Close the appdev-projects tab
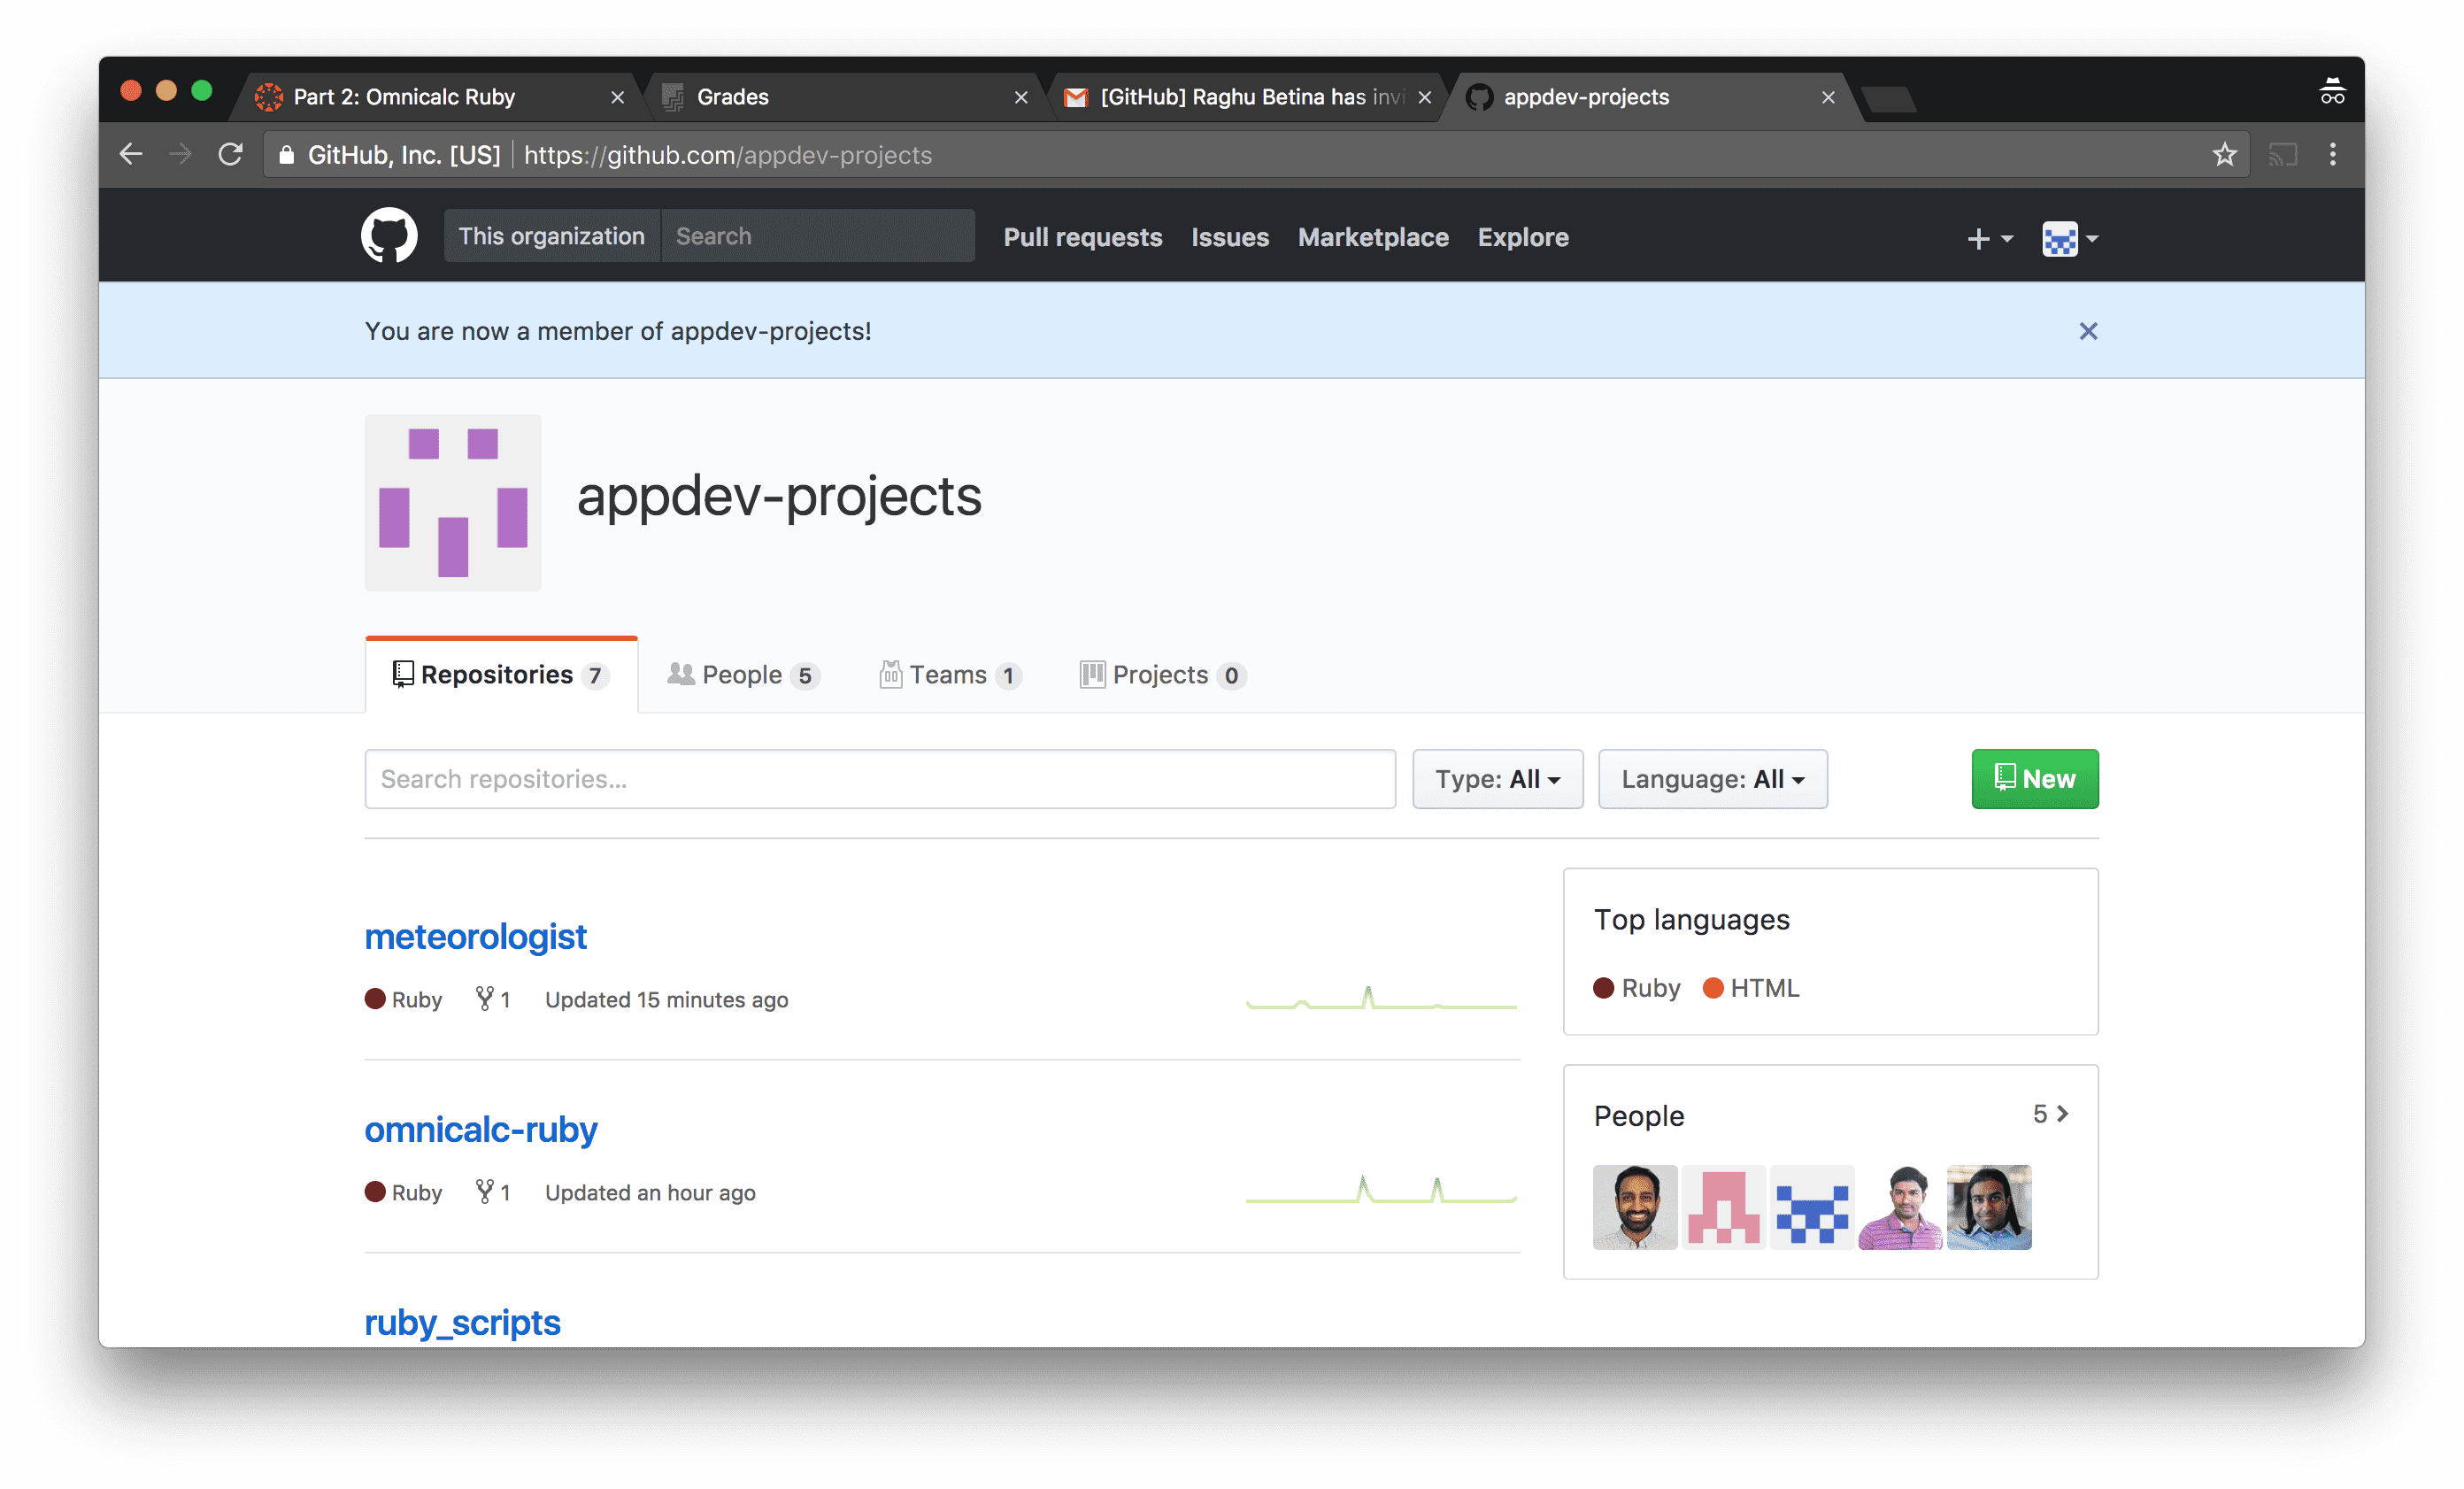This screenshot has width=2464, height=1489. [1828, 97]
